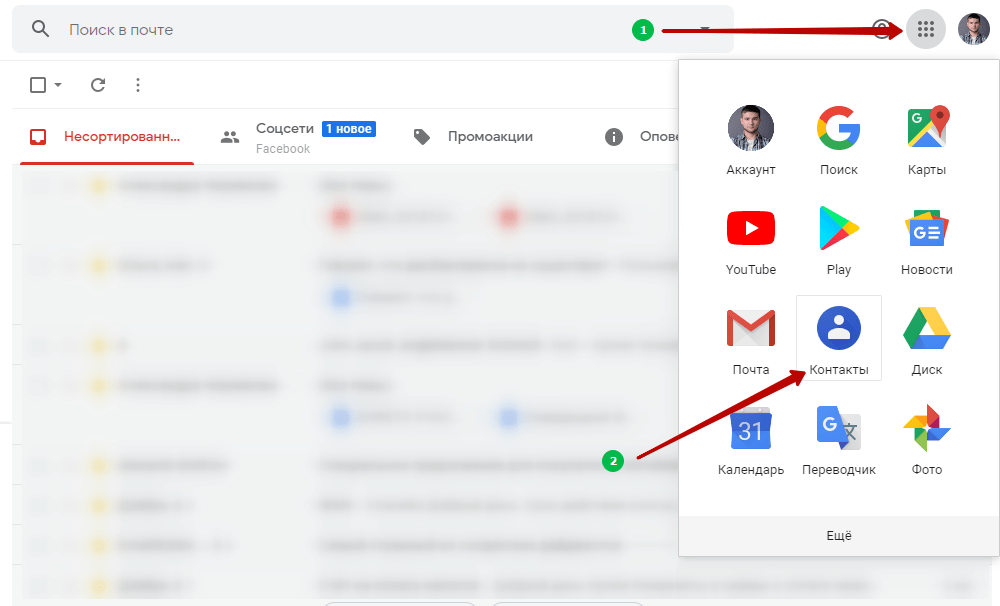1000x606 pixels.
Task: Launch Переводчик (Google Translate)
Action: 839,440
